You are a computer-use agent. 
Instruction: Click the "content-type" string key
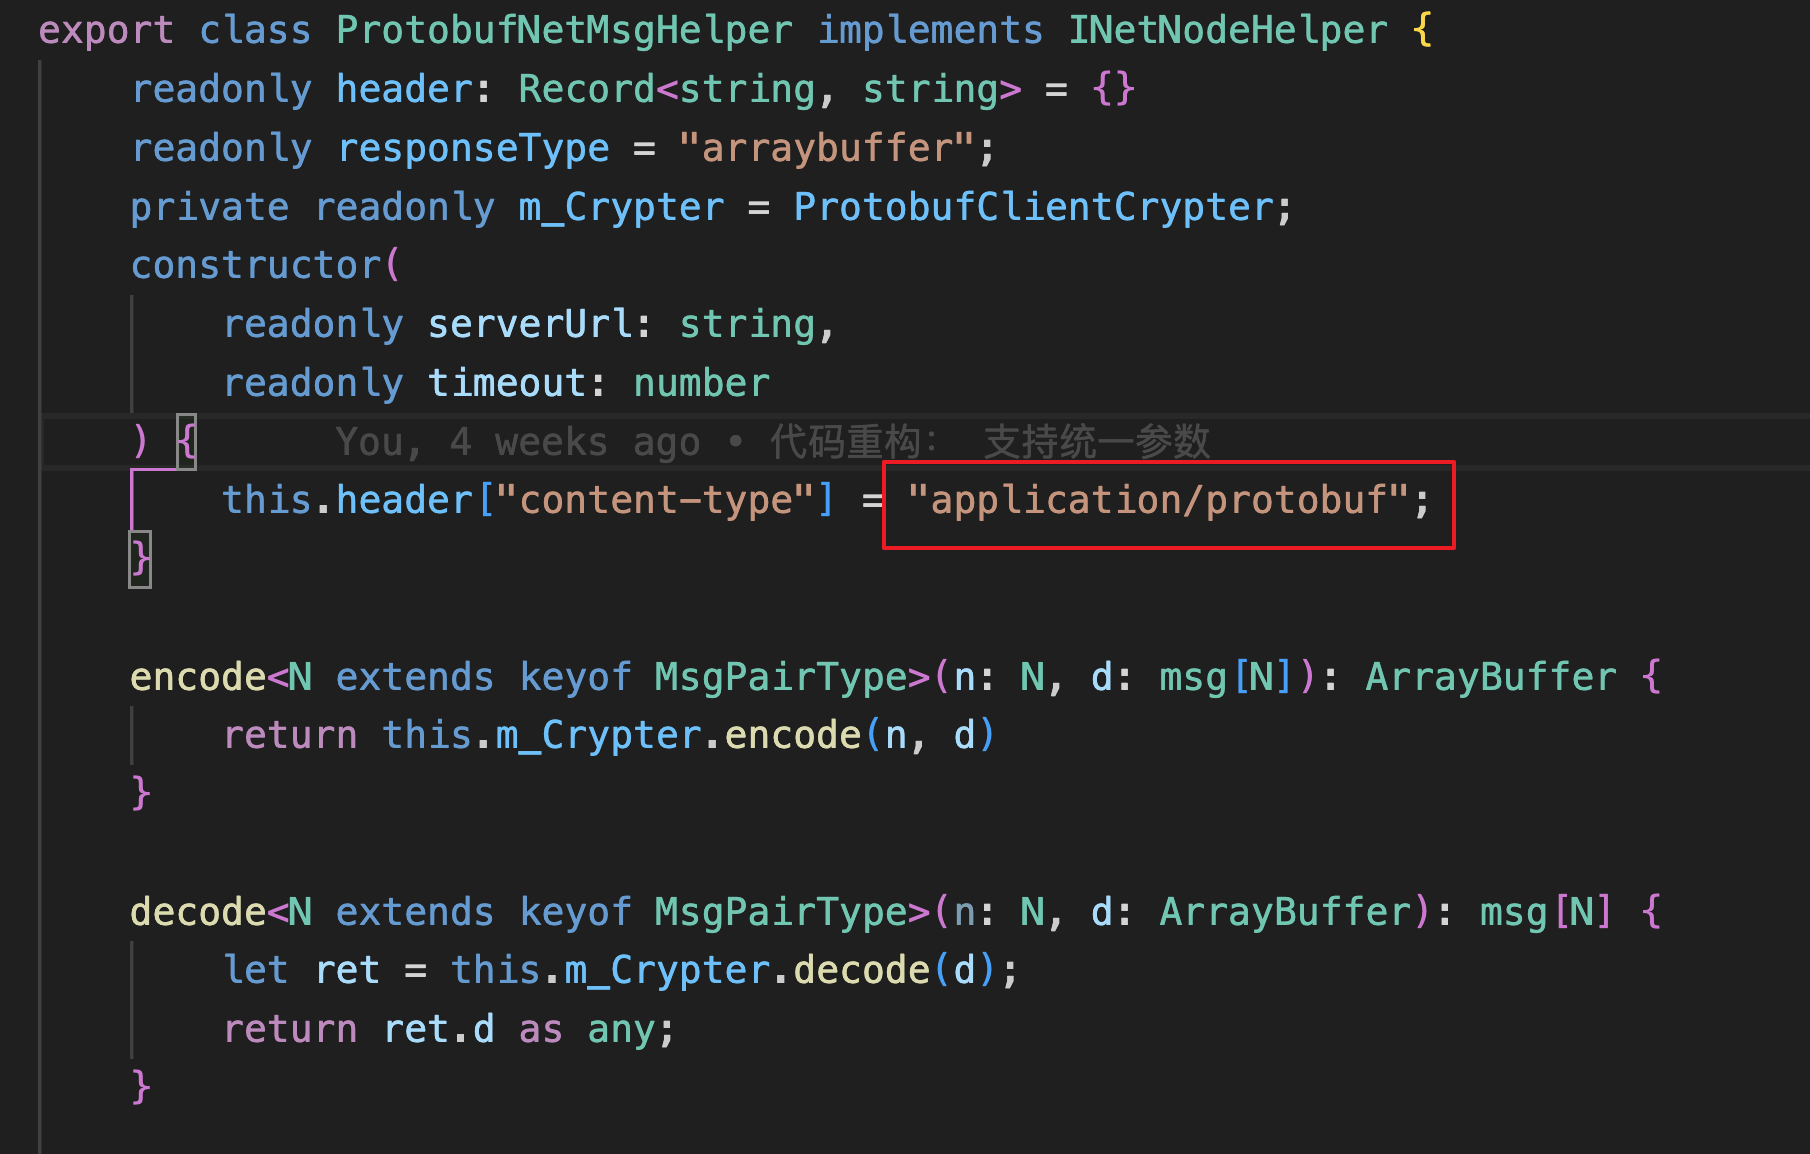tap(656, 500)
